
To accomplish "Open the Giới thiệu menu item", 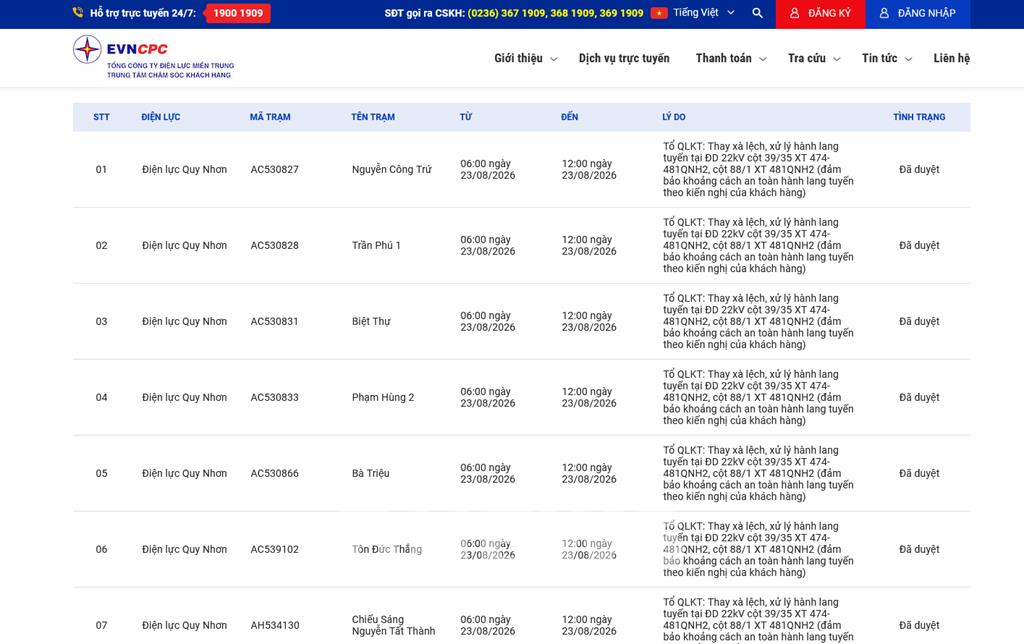I will [518, 58].
